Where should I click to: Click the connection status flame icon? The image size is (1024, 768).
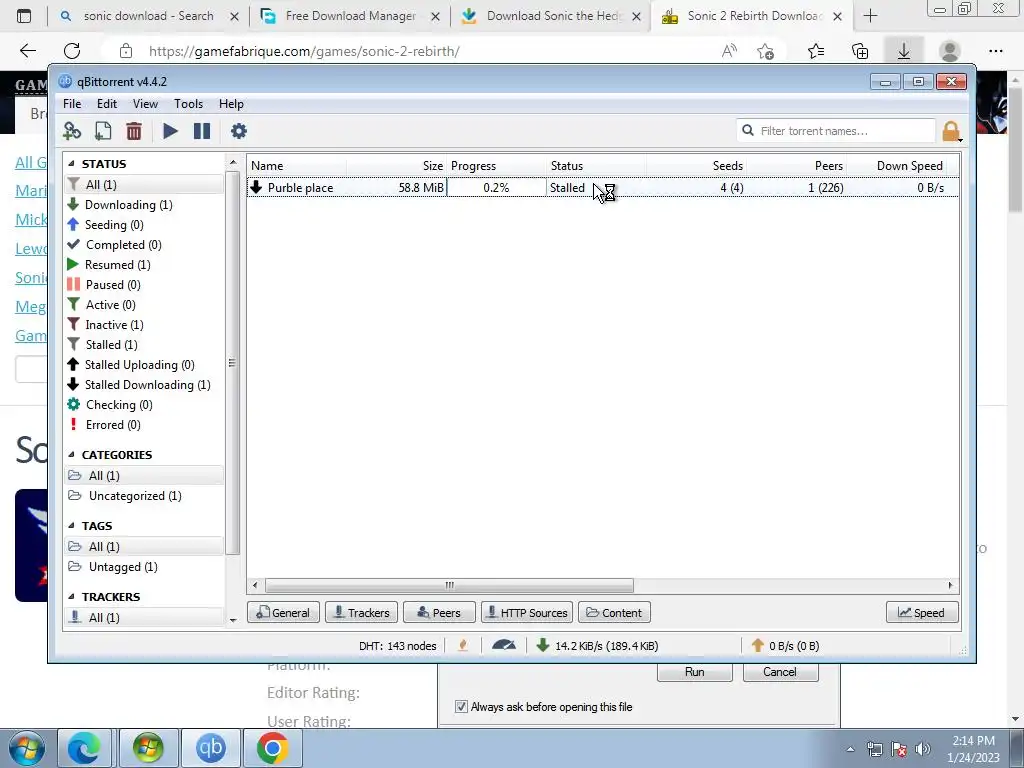tap(463, 646)
